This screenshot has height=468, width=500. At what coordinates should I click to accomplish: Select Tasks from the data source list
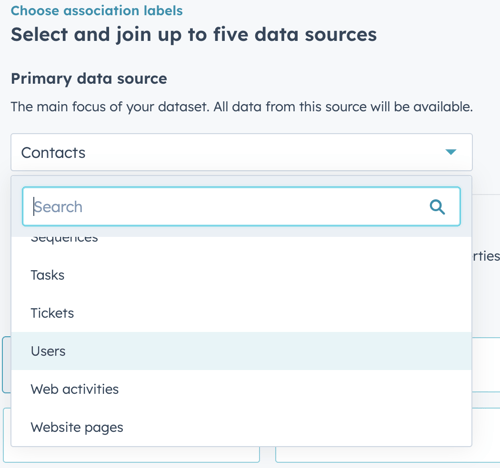pos(241,275)
